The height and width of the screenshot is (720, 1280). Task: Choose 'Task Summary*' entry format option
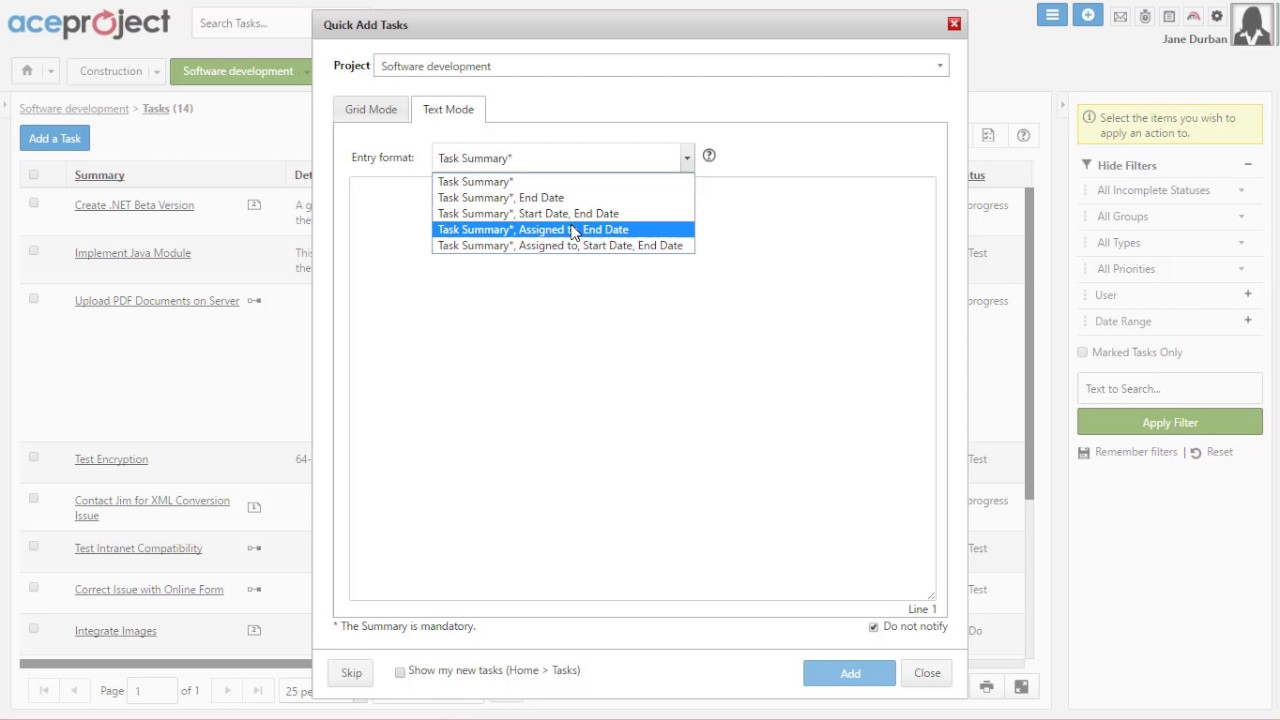tap(563, 181)
